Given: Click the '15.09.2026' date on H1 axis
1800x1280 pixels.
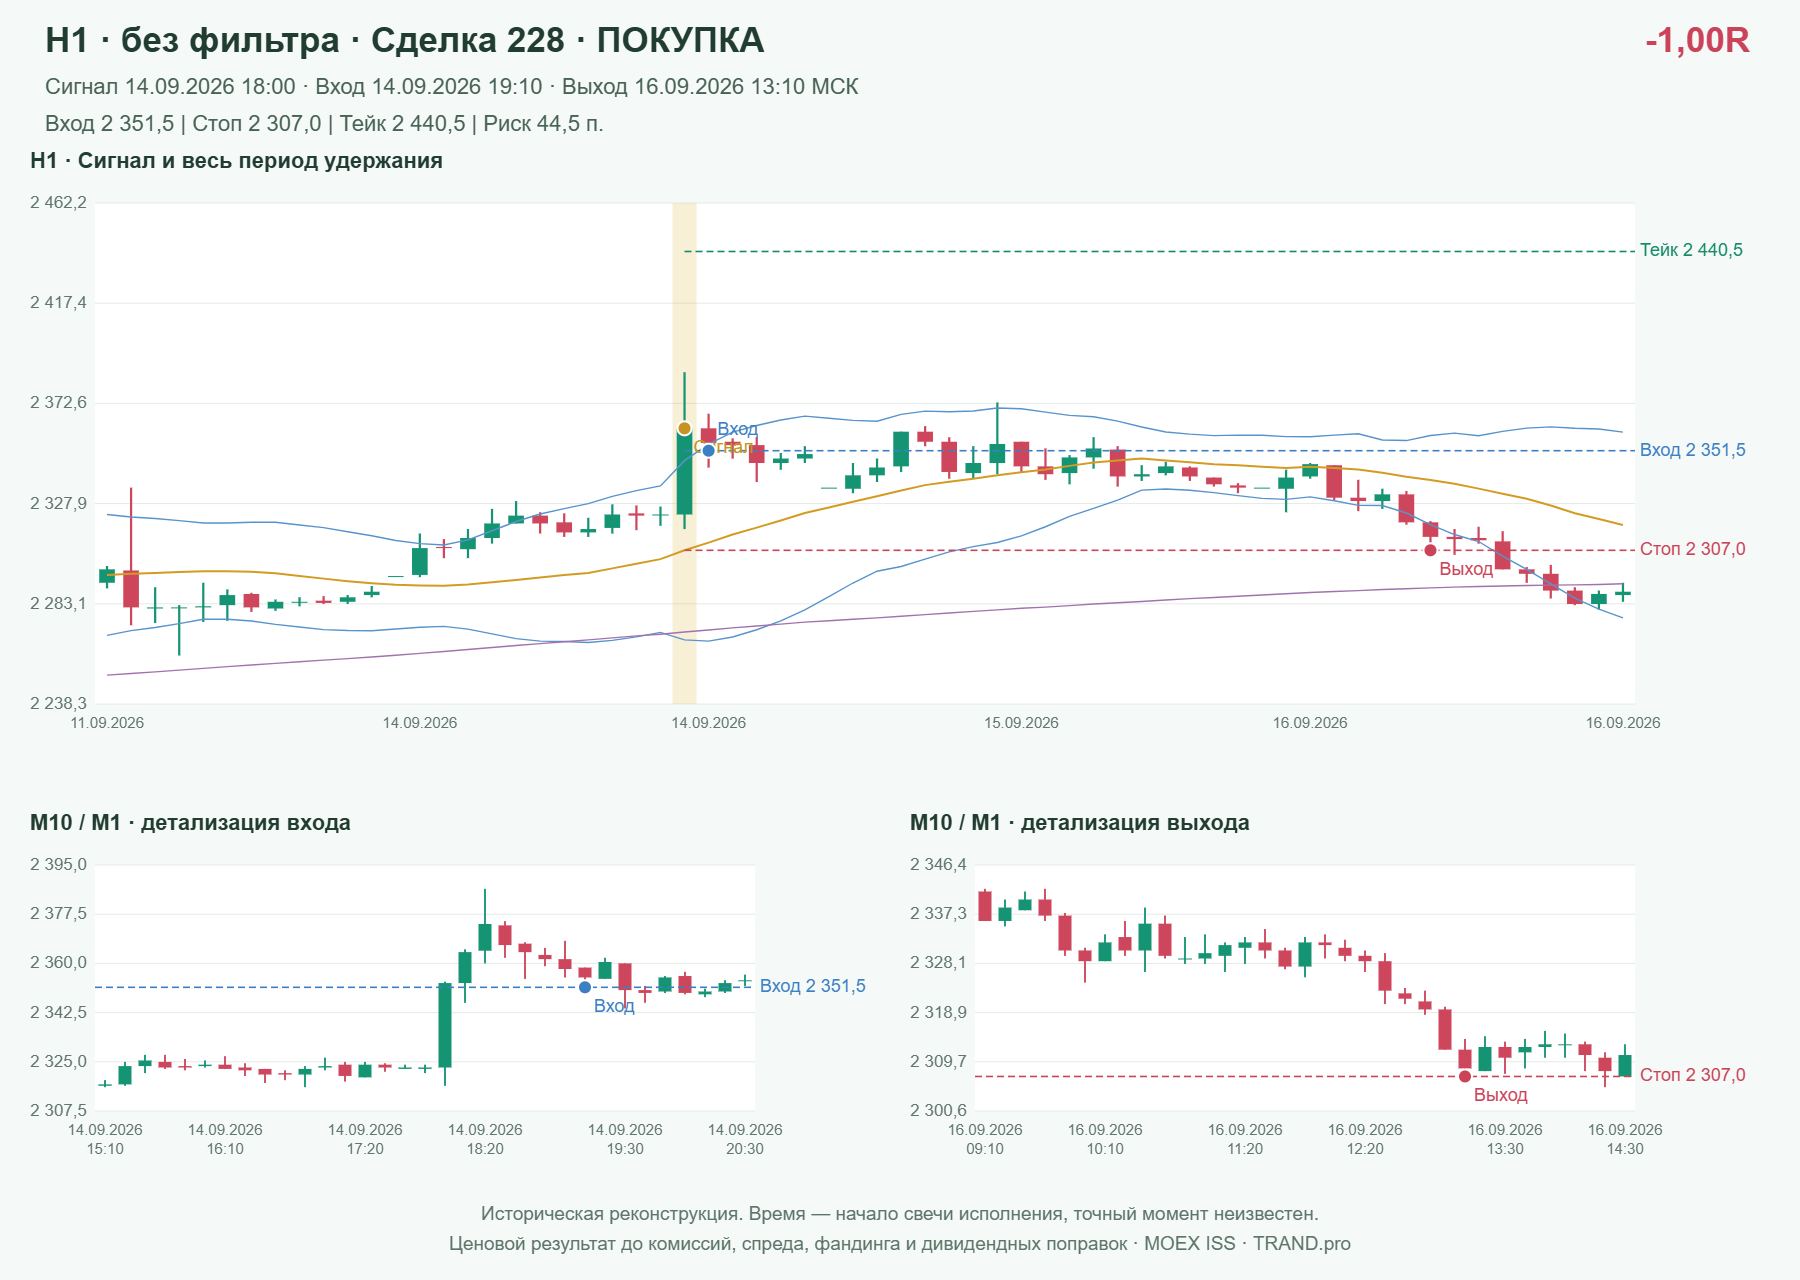Looking at the screenshot, I should click(1021, 723).
